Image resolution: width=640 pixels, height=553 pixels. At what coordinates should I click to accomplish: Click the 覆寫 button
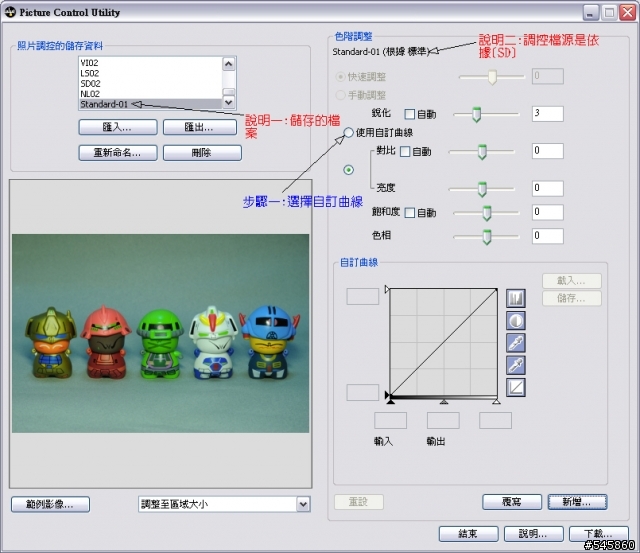click(512, 502)
